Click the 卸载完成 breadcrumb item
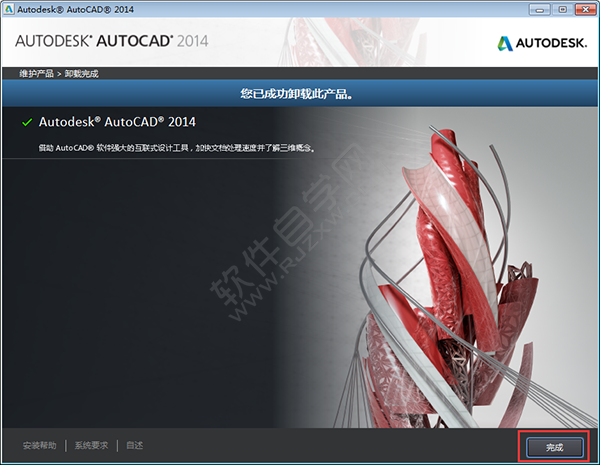The width and height of the screenshot is (600, 465). click(81, 73)
